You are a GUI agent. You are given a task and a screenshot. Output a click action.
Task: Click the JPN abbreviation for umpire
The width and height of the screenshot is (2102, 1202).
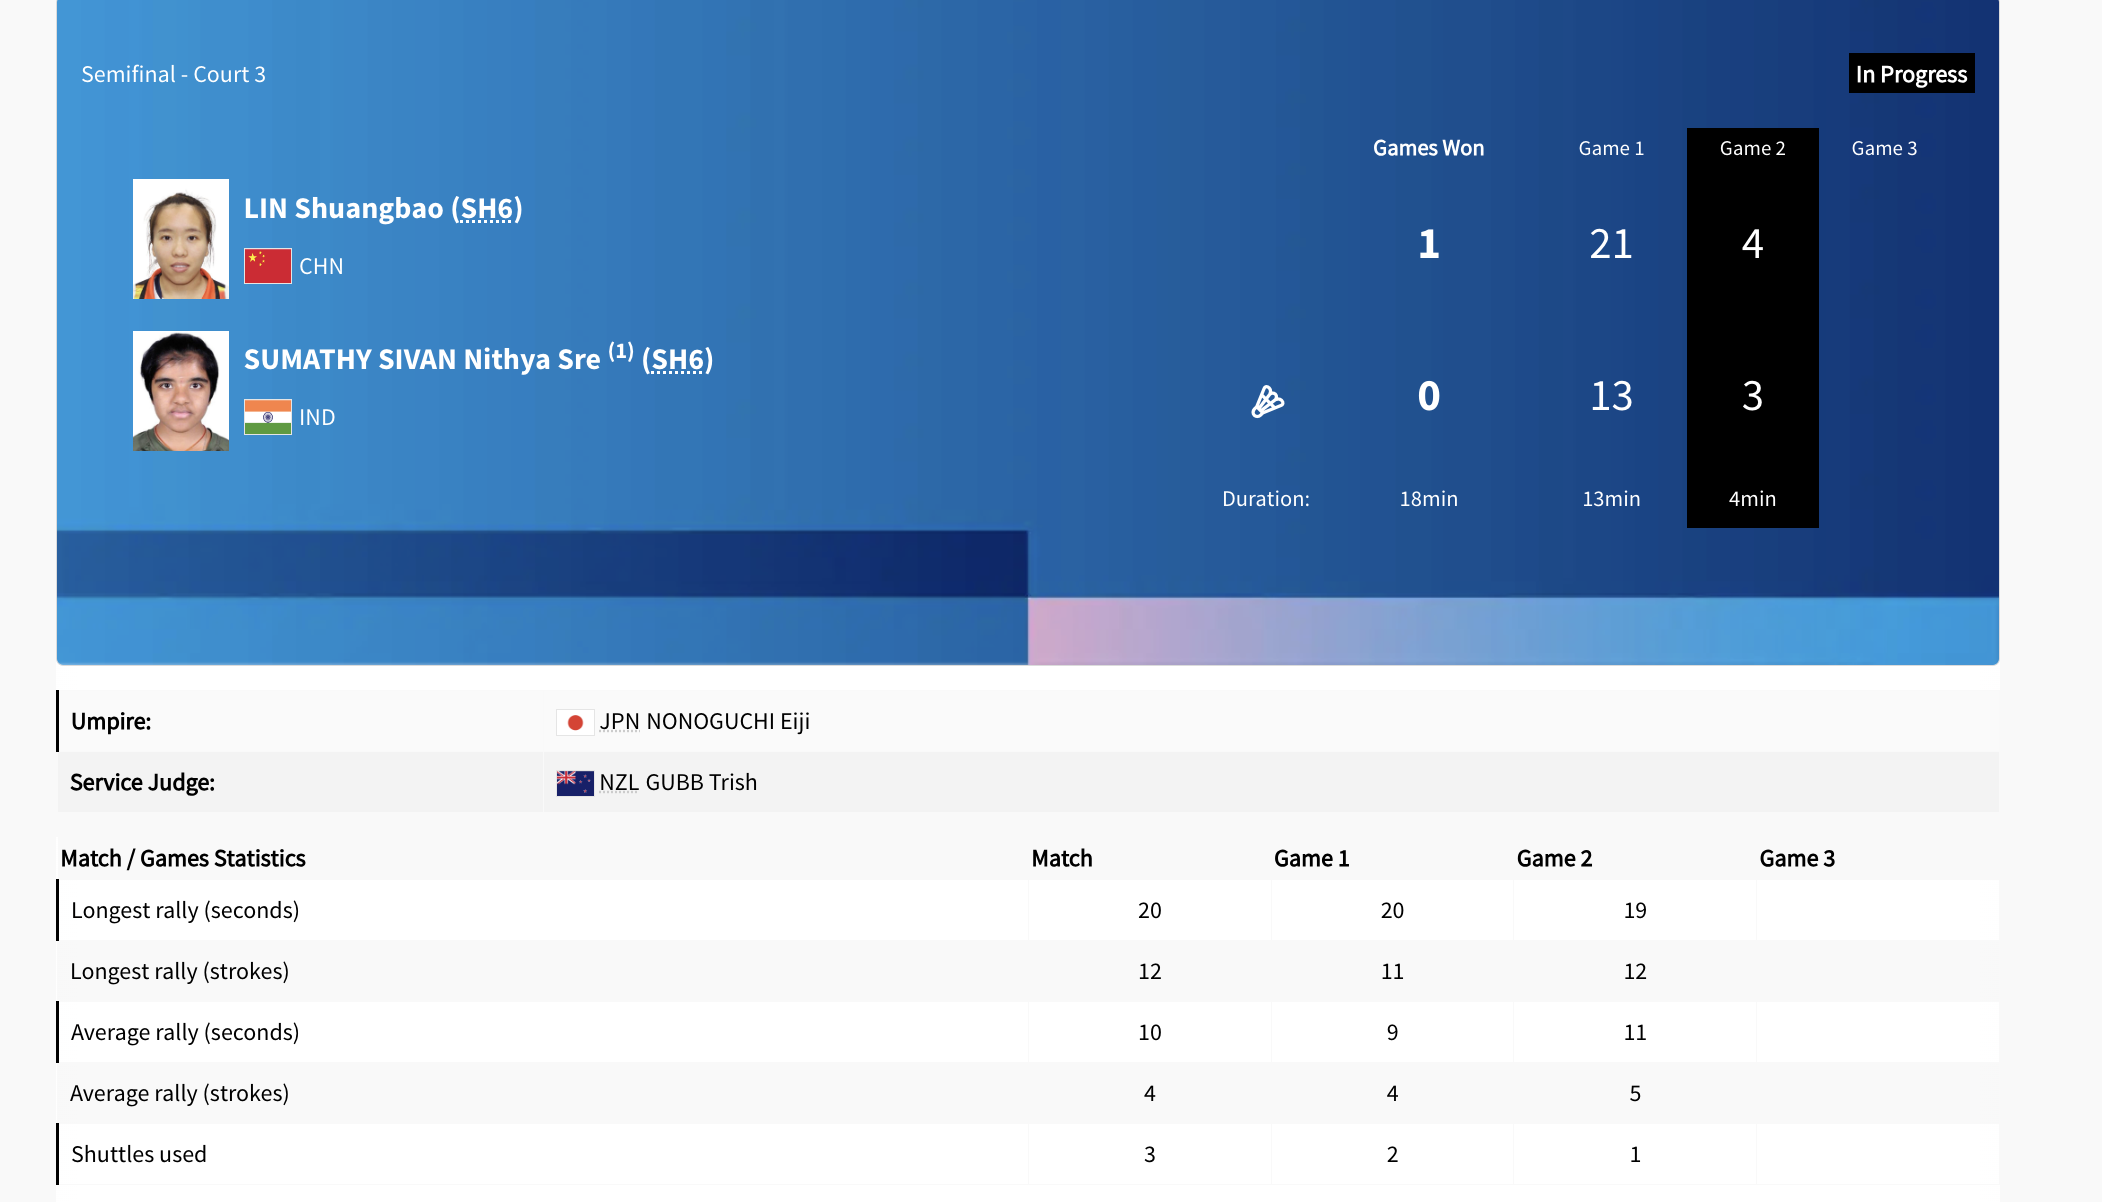(x=619, y=722)
